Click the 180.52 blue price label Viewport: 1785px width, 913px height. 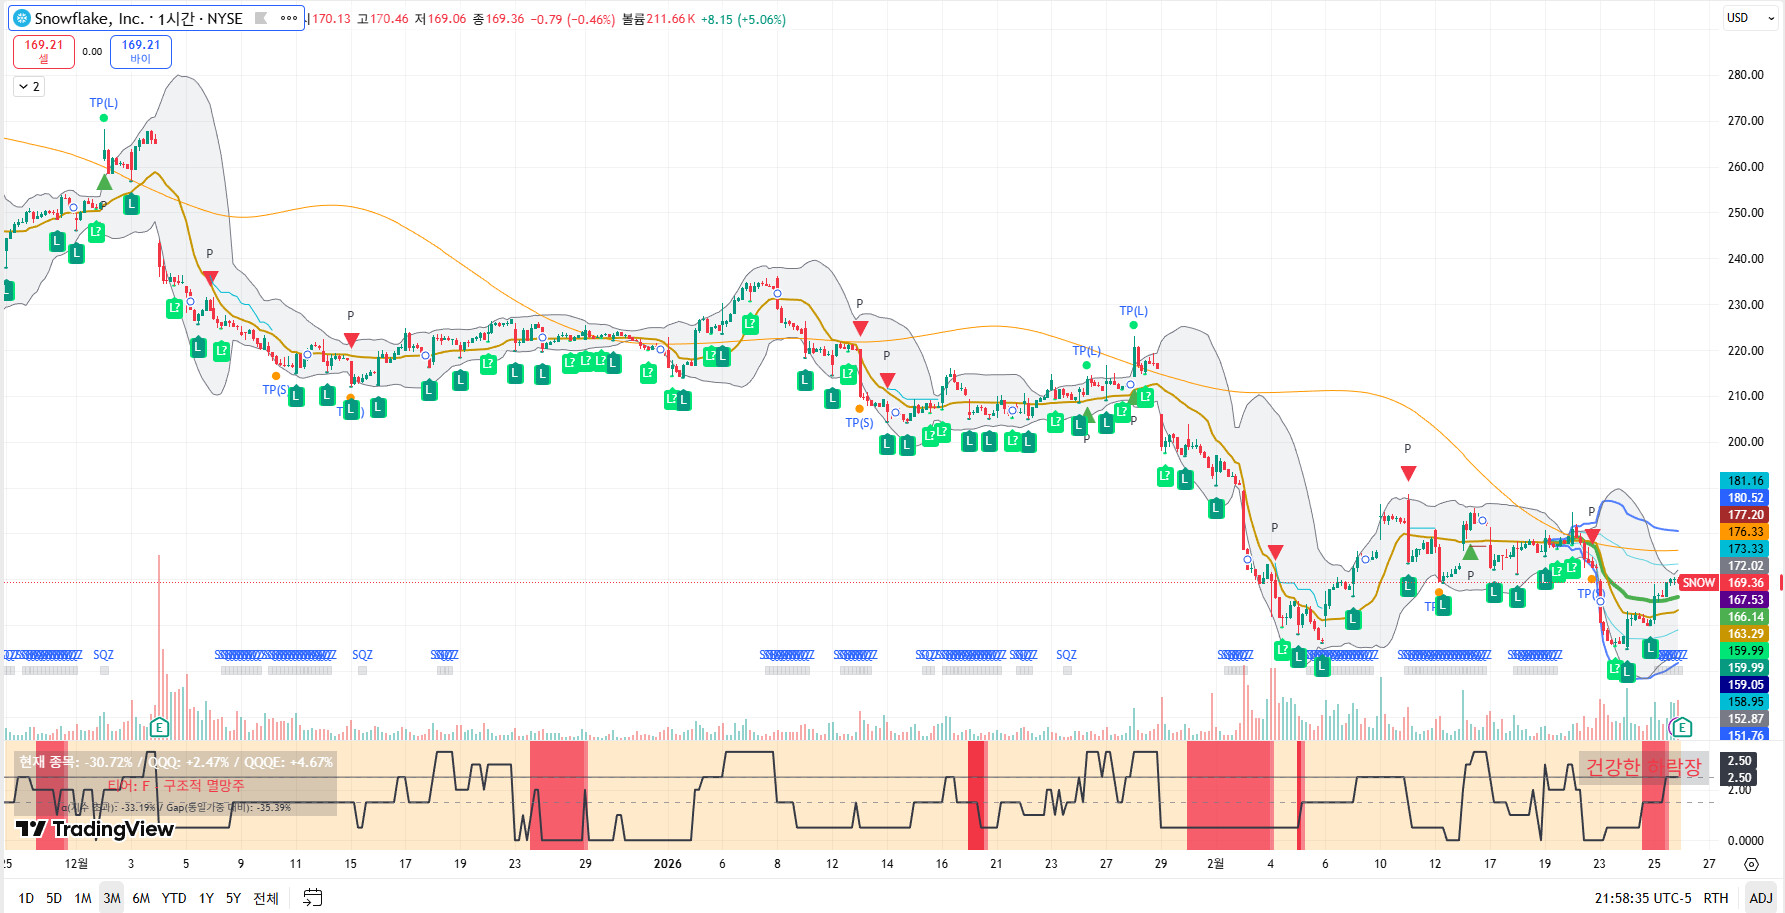click(1745, 498)
